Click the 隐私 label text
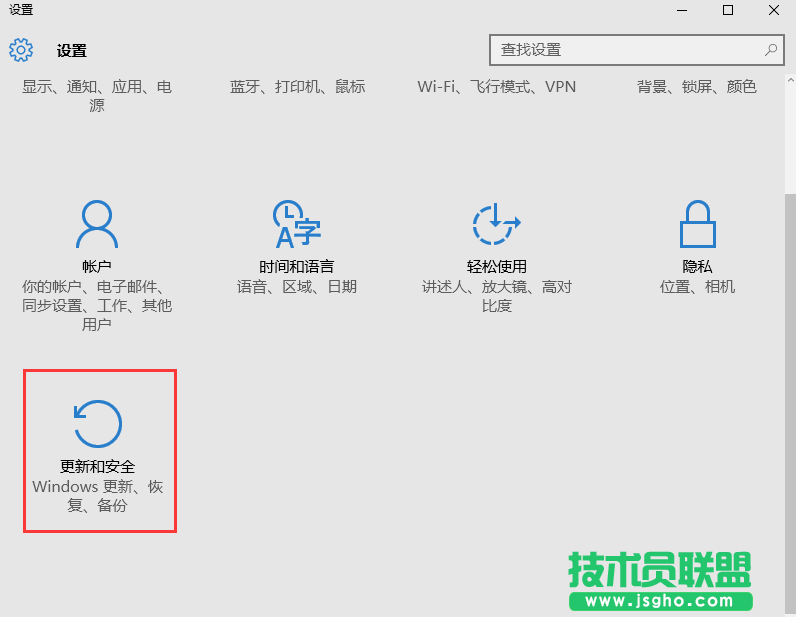 697,267
